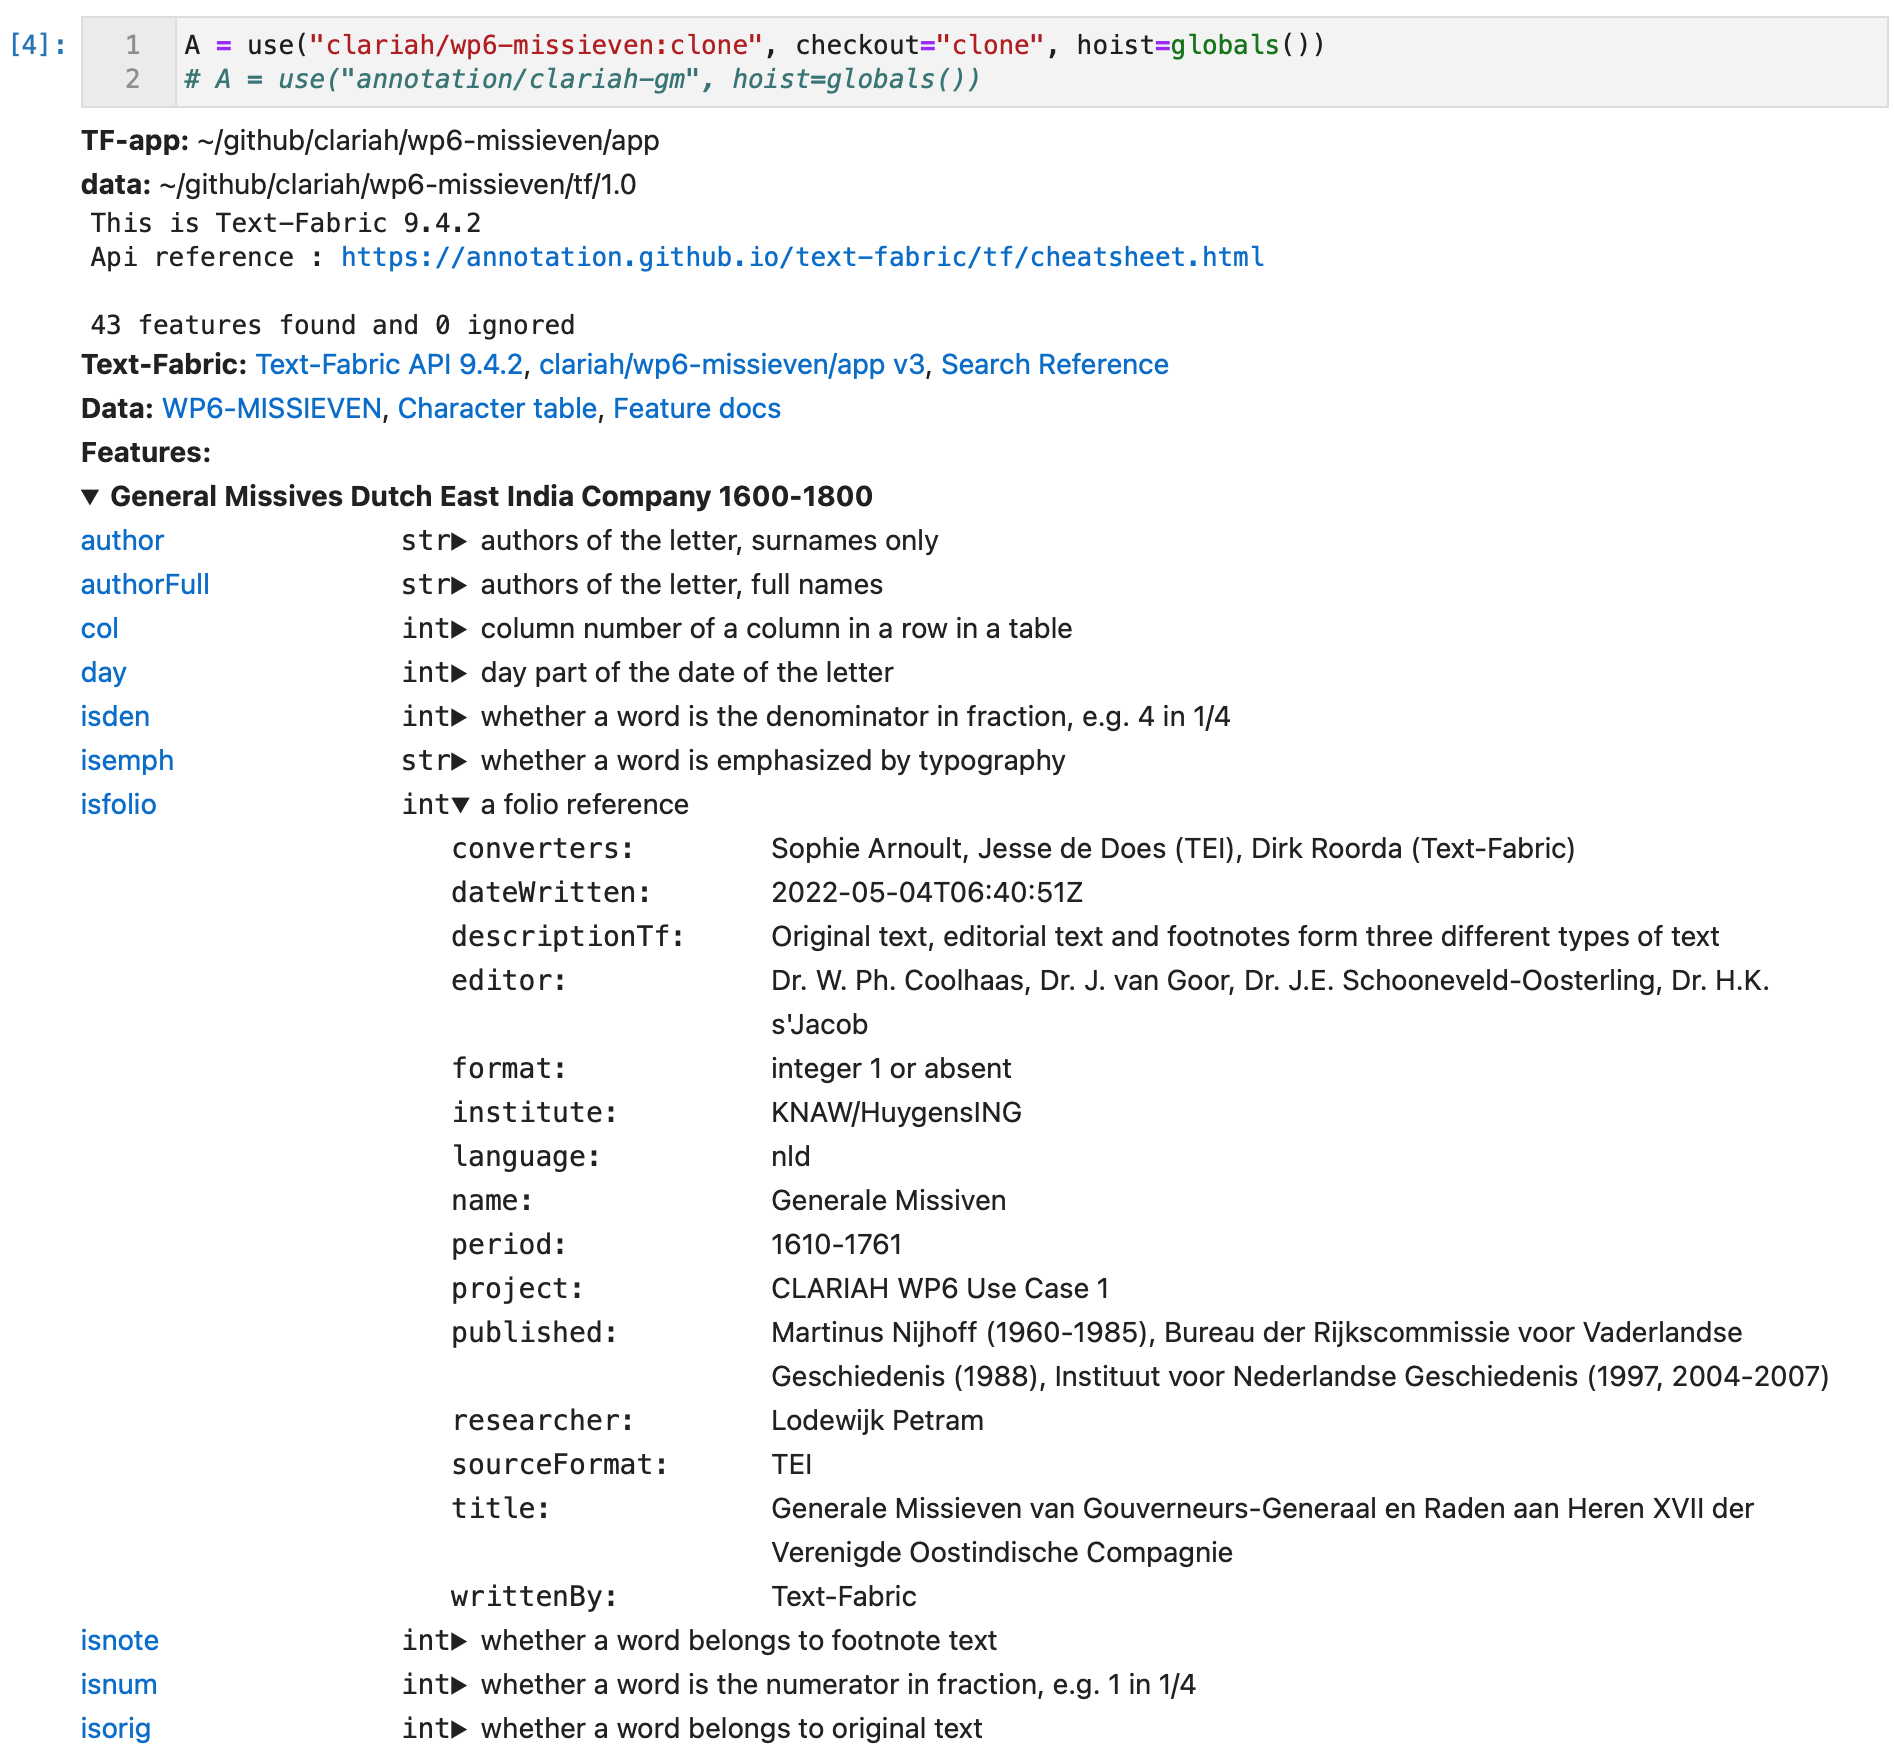1894x1754 pixels.
Task: Click into commented code line 2
Action: coord(582,79)
